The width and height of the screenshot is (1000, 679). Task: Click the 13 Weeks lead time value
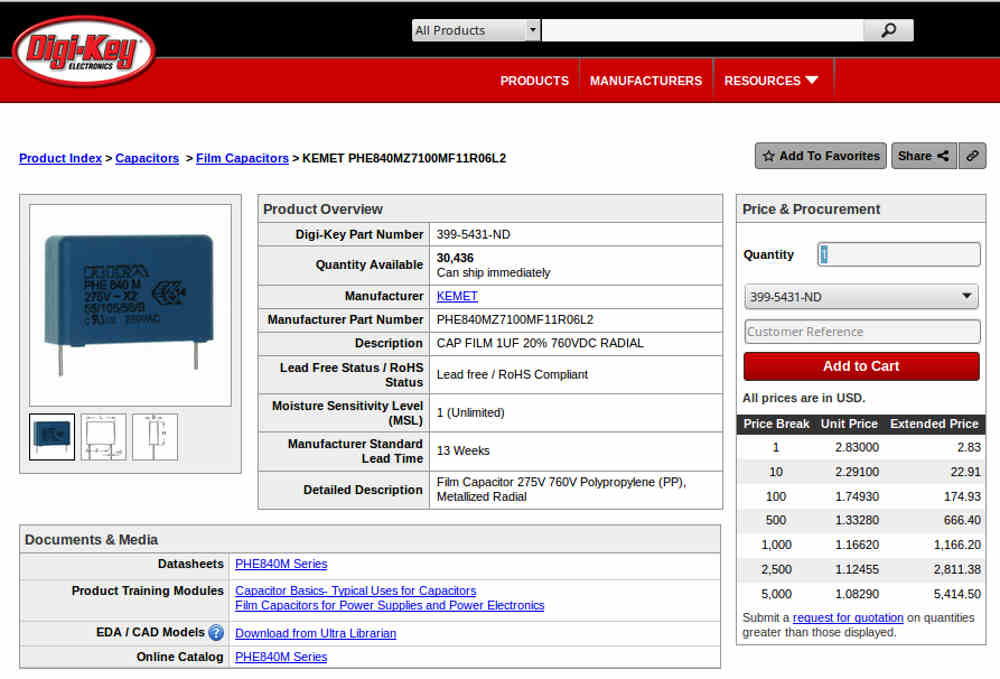(463, 451)
